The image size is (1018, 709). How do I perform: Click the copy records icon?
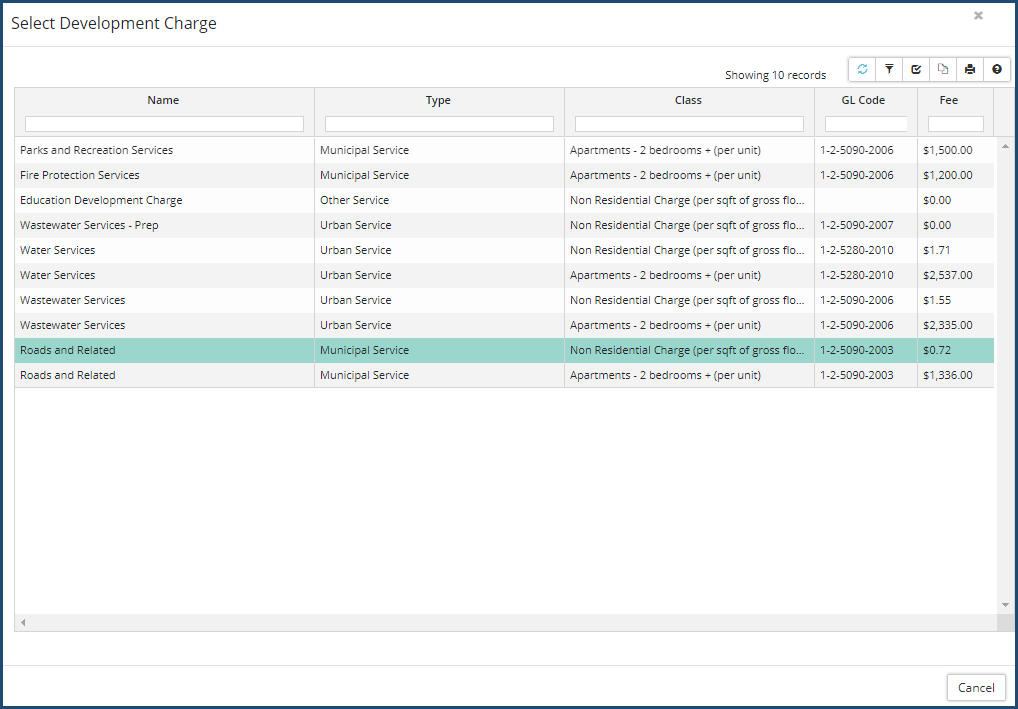pos(943,69)
